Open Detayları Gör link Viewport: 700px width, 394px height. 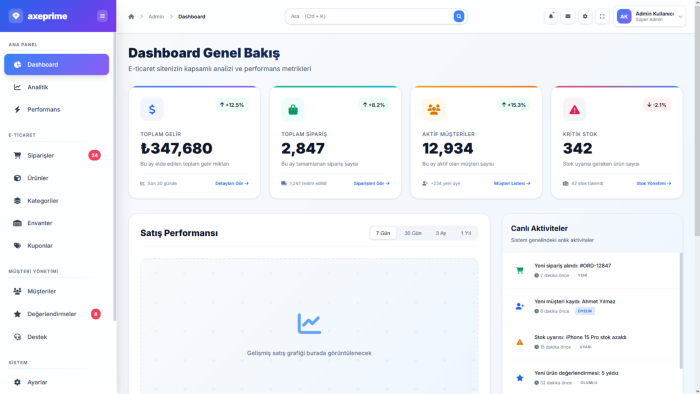(x=232, y=183)
